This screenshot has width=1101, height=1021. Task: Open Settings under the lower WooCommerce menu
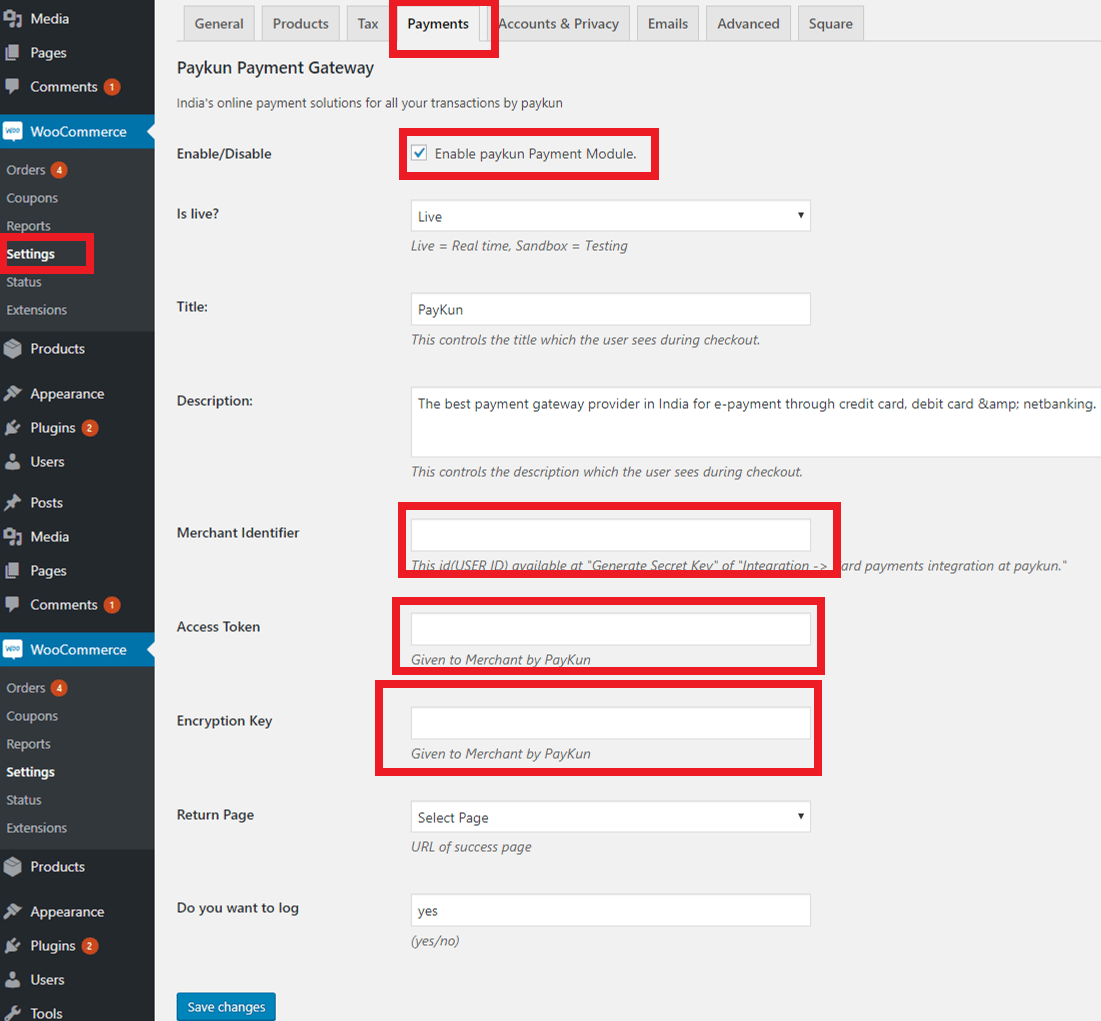coord(31,772)
